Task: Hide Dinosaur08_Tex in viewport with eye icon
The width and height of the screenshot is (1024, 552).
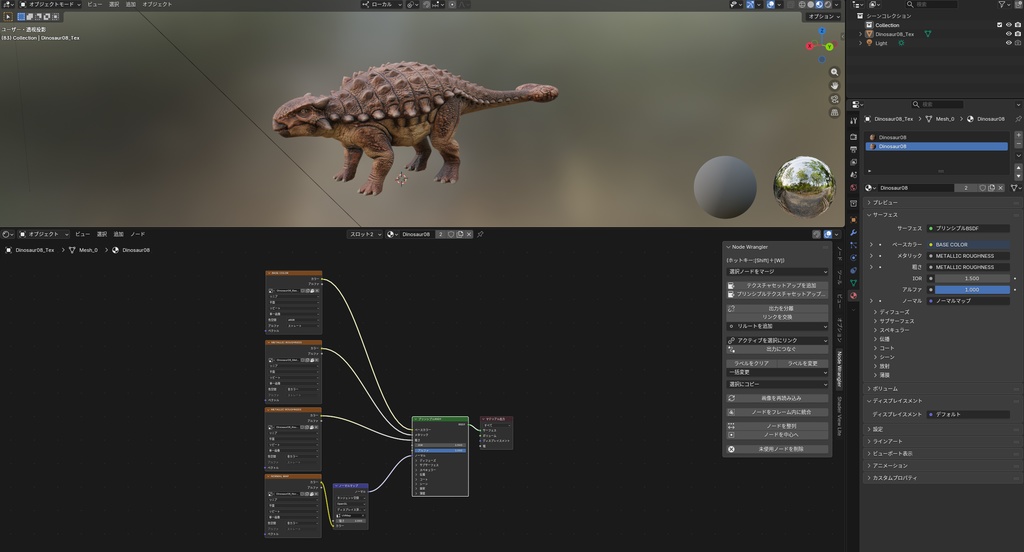Action: (1008, 34)
